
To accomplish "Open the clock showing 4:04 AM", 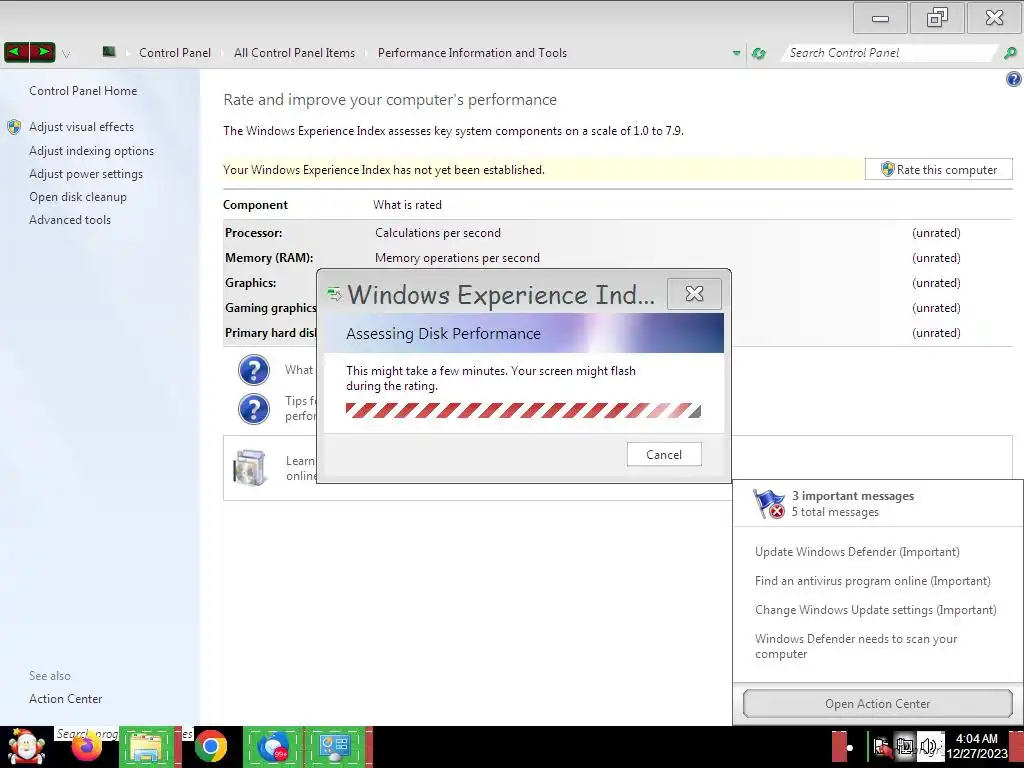I will tap(977, 746).
